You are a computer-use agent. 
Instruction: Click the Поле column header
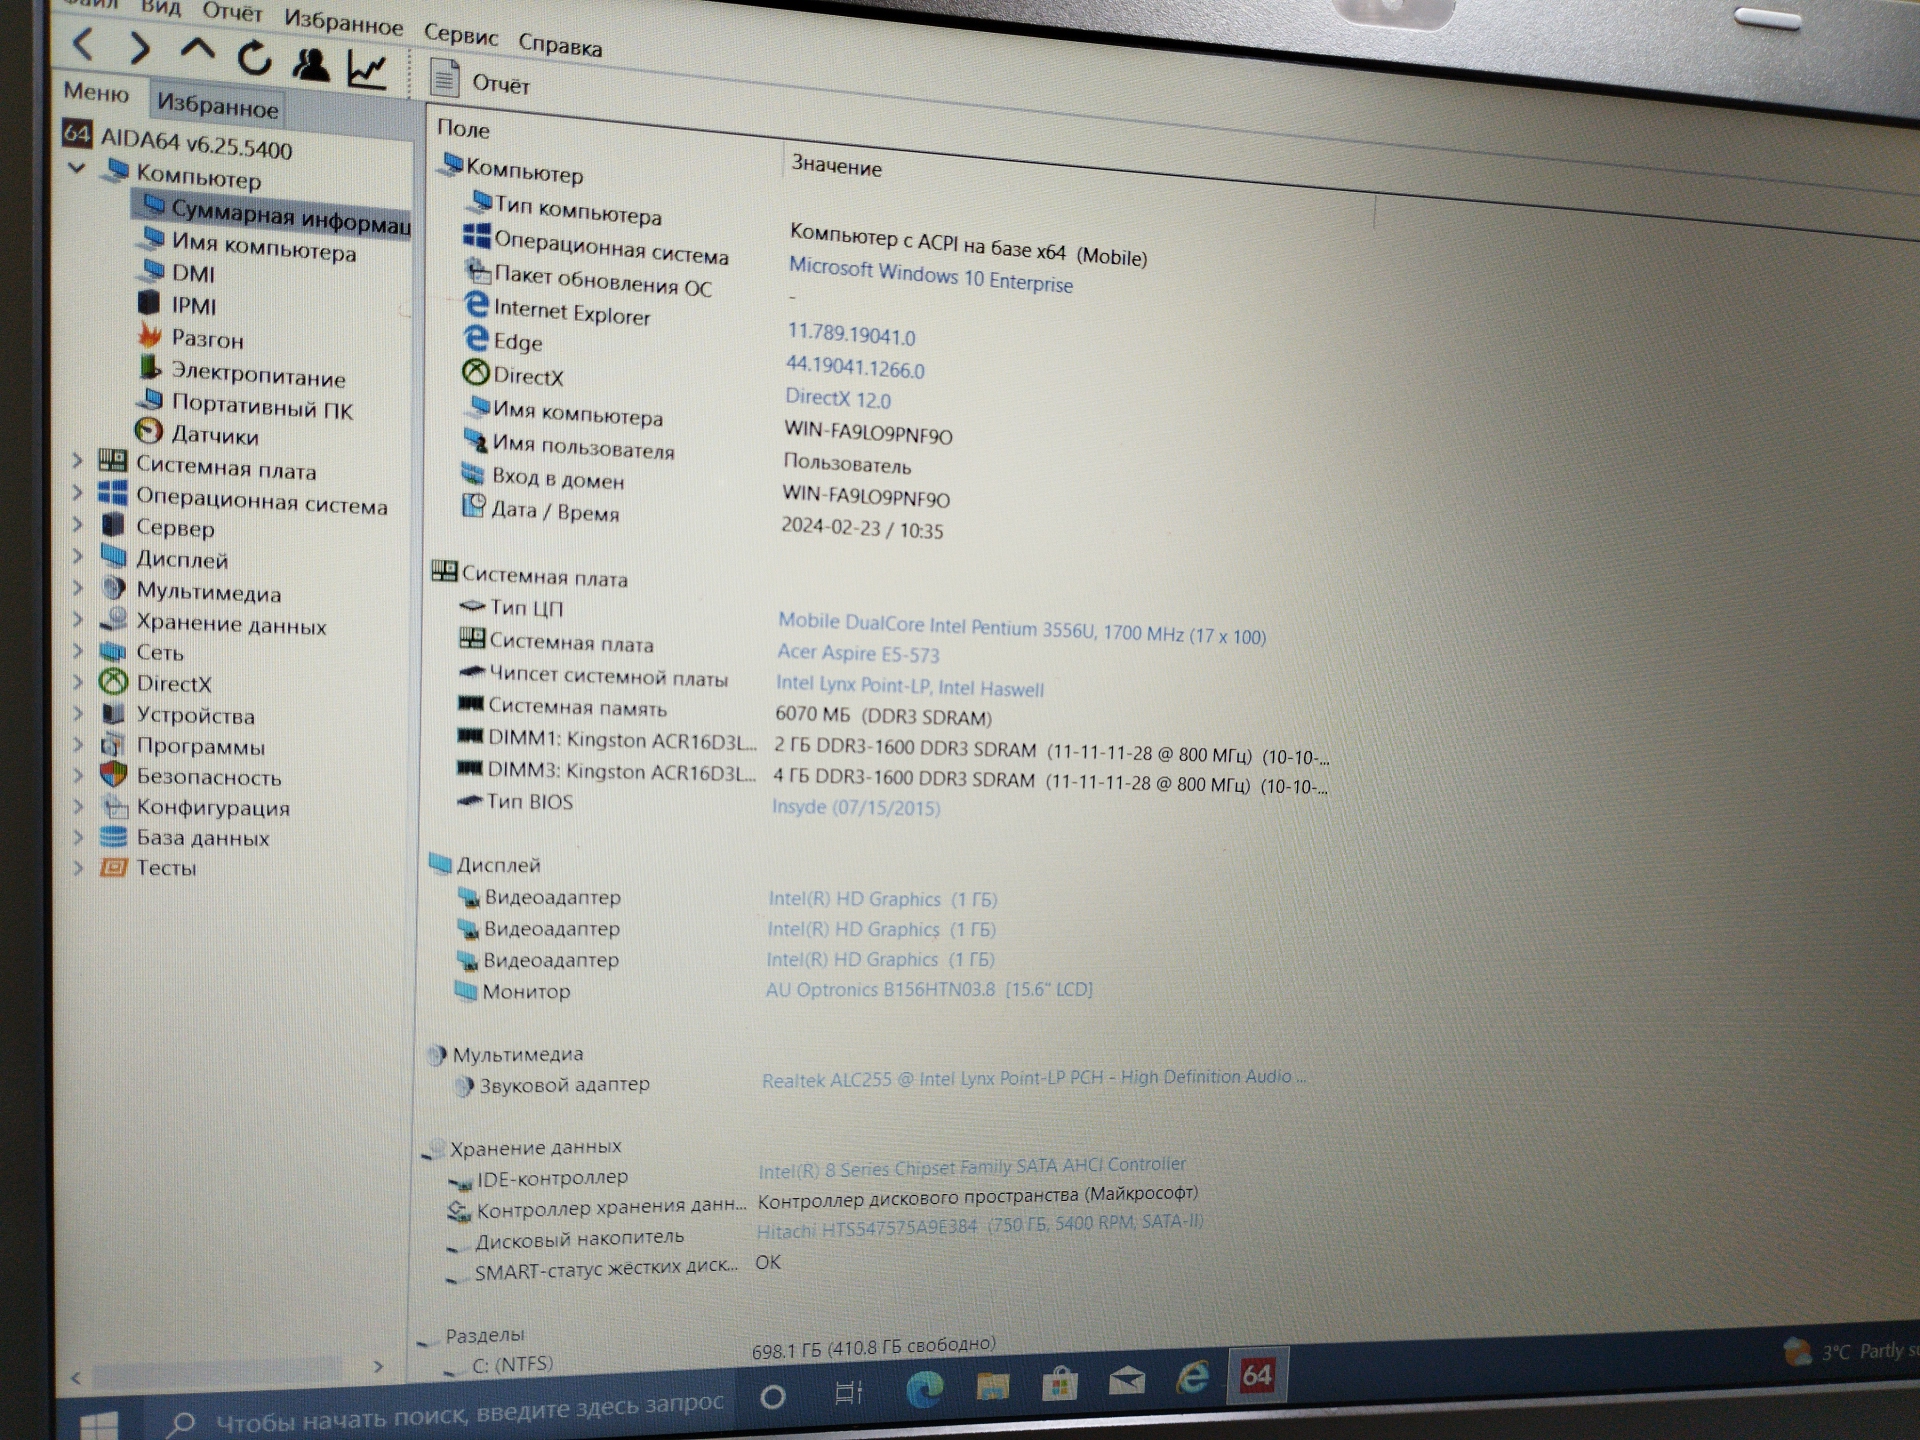[464, 128]
